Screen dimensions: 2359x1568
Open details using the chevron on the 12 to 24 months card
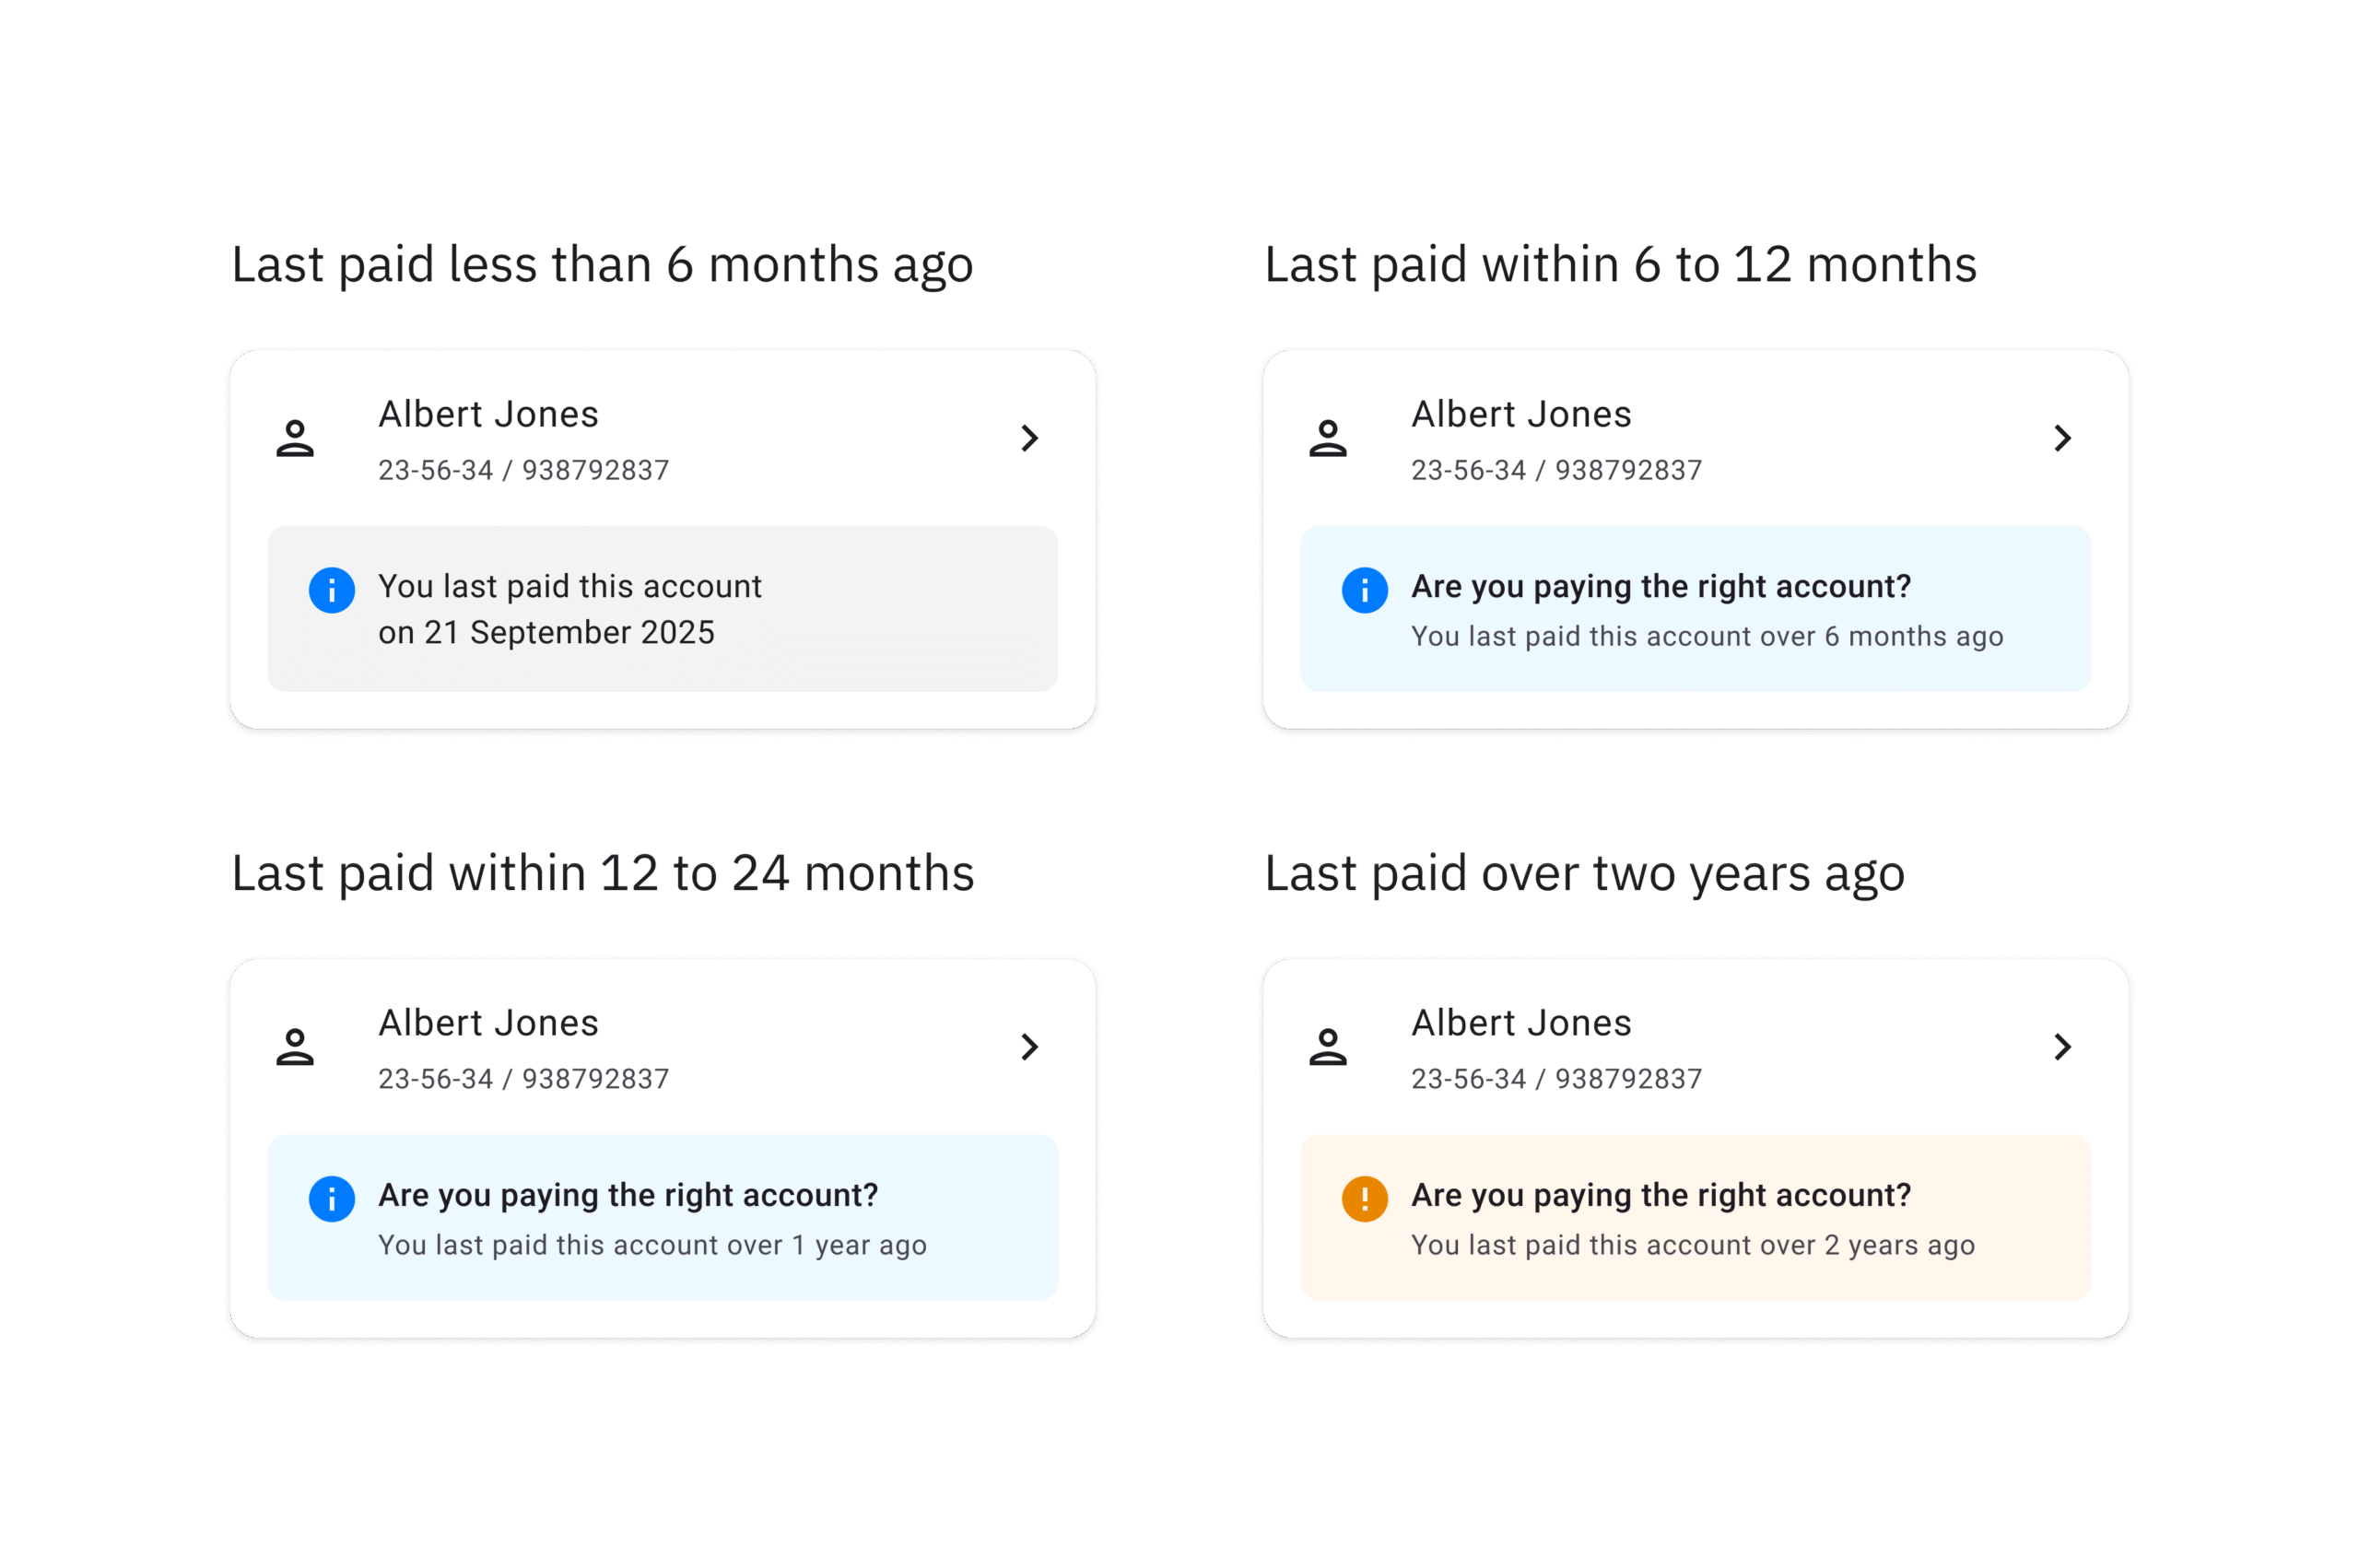point(1030,1047)
